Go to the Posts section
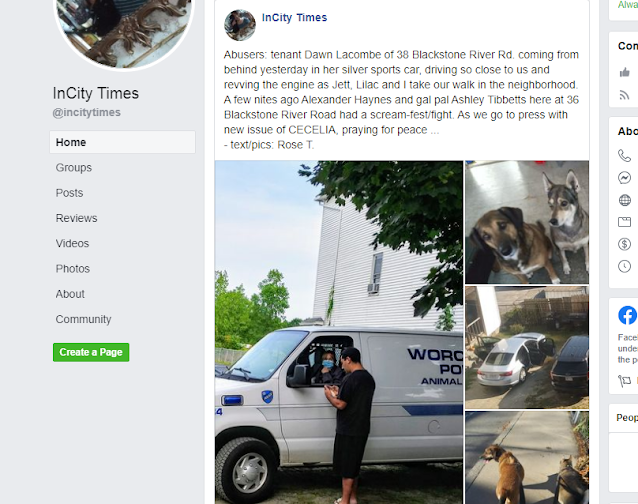Screen dimensions: 638x504 [x=69, y=193]
